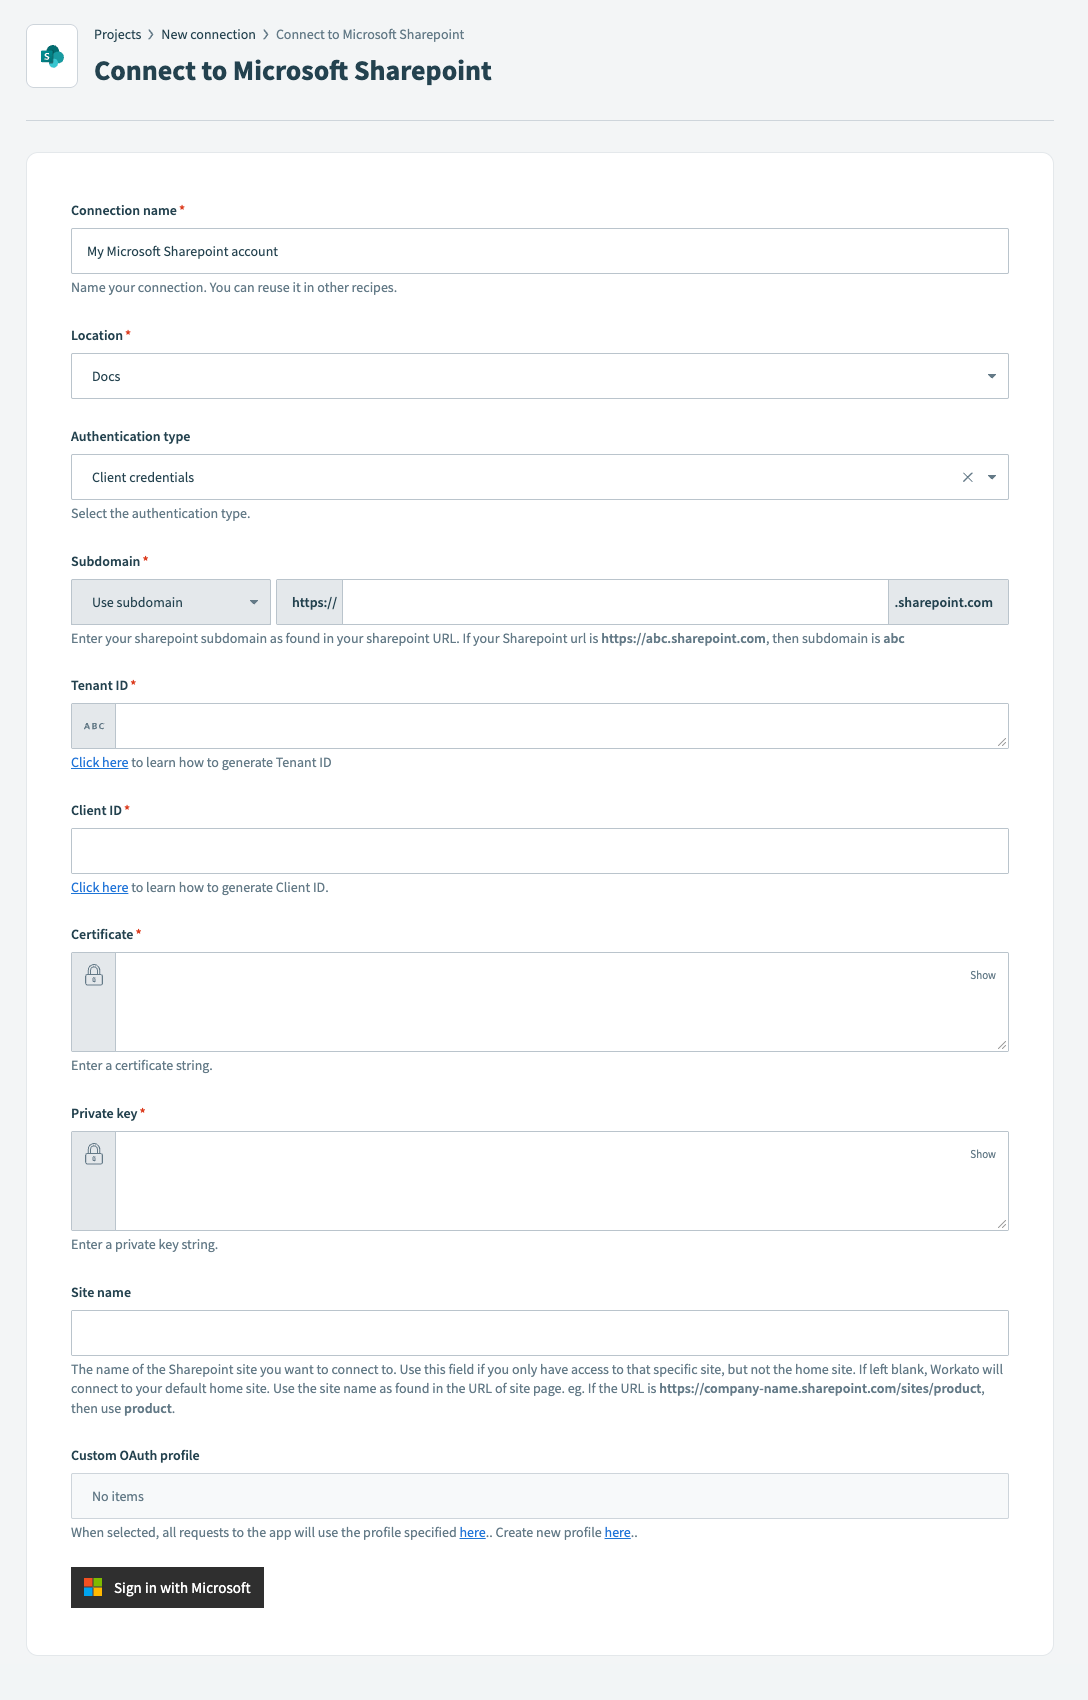This screenshot has width=1088, height=1700.
Task: Click the resize grip on the Tenant ID textarea
Action: (x=1003, y=740)
